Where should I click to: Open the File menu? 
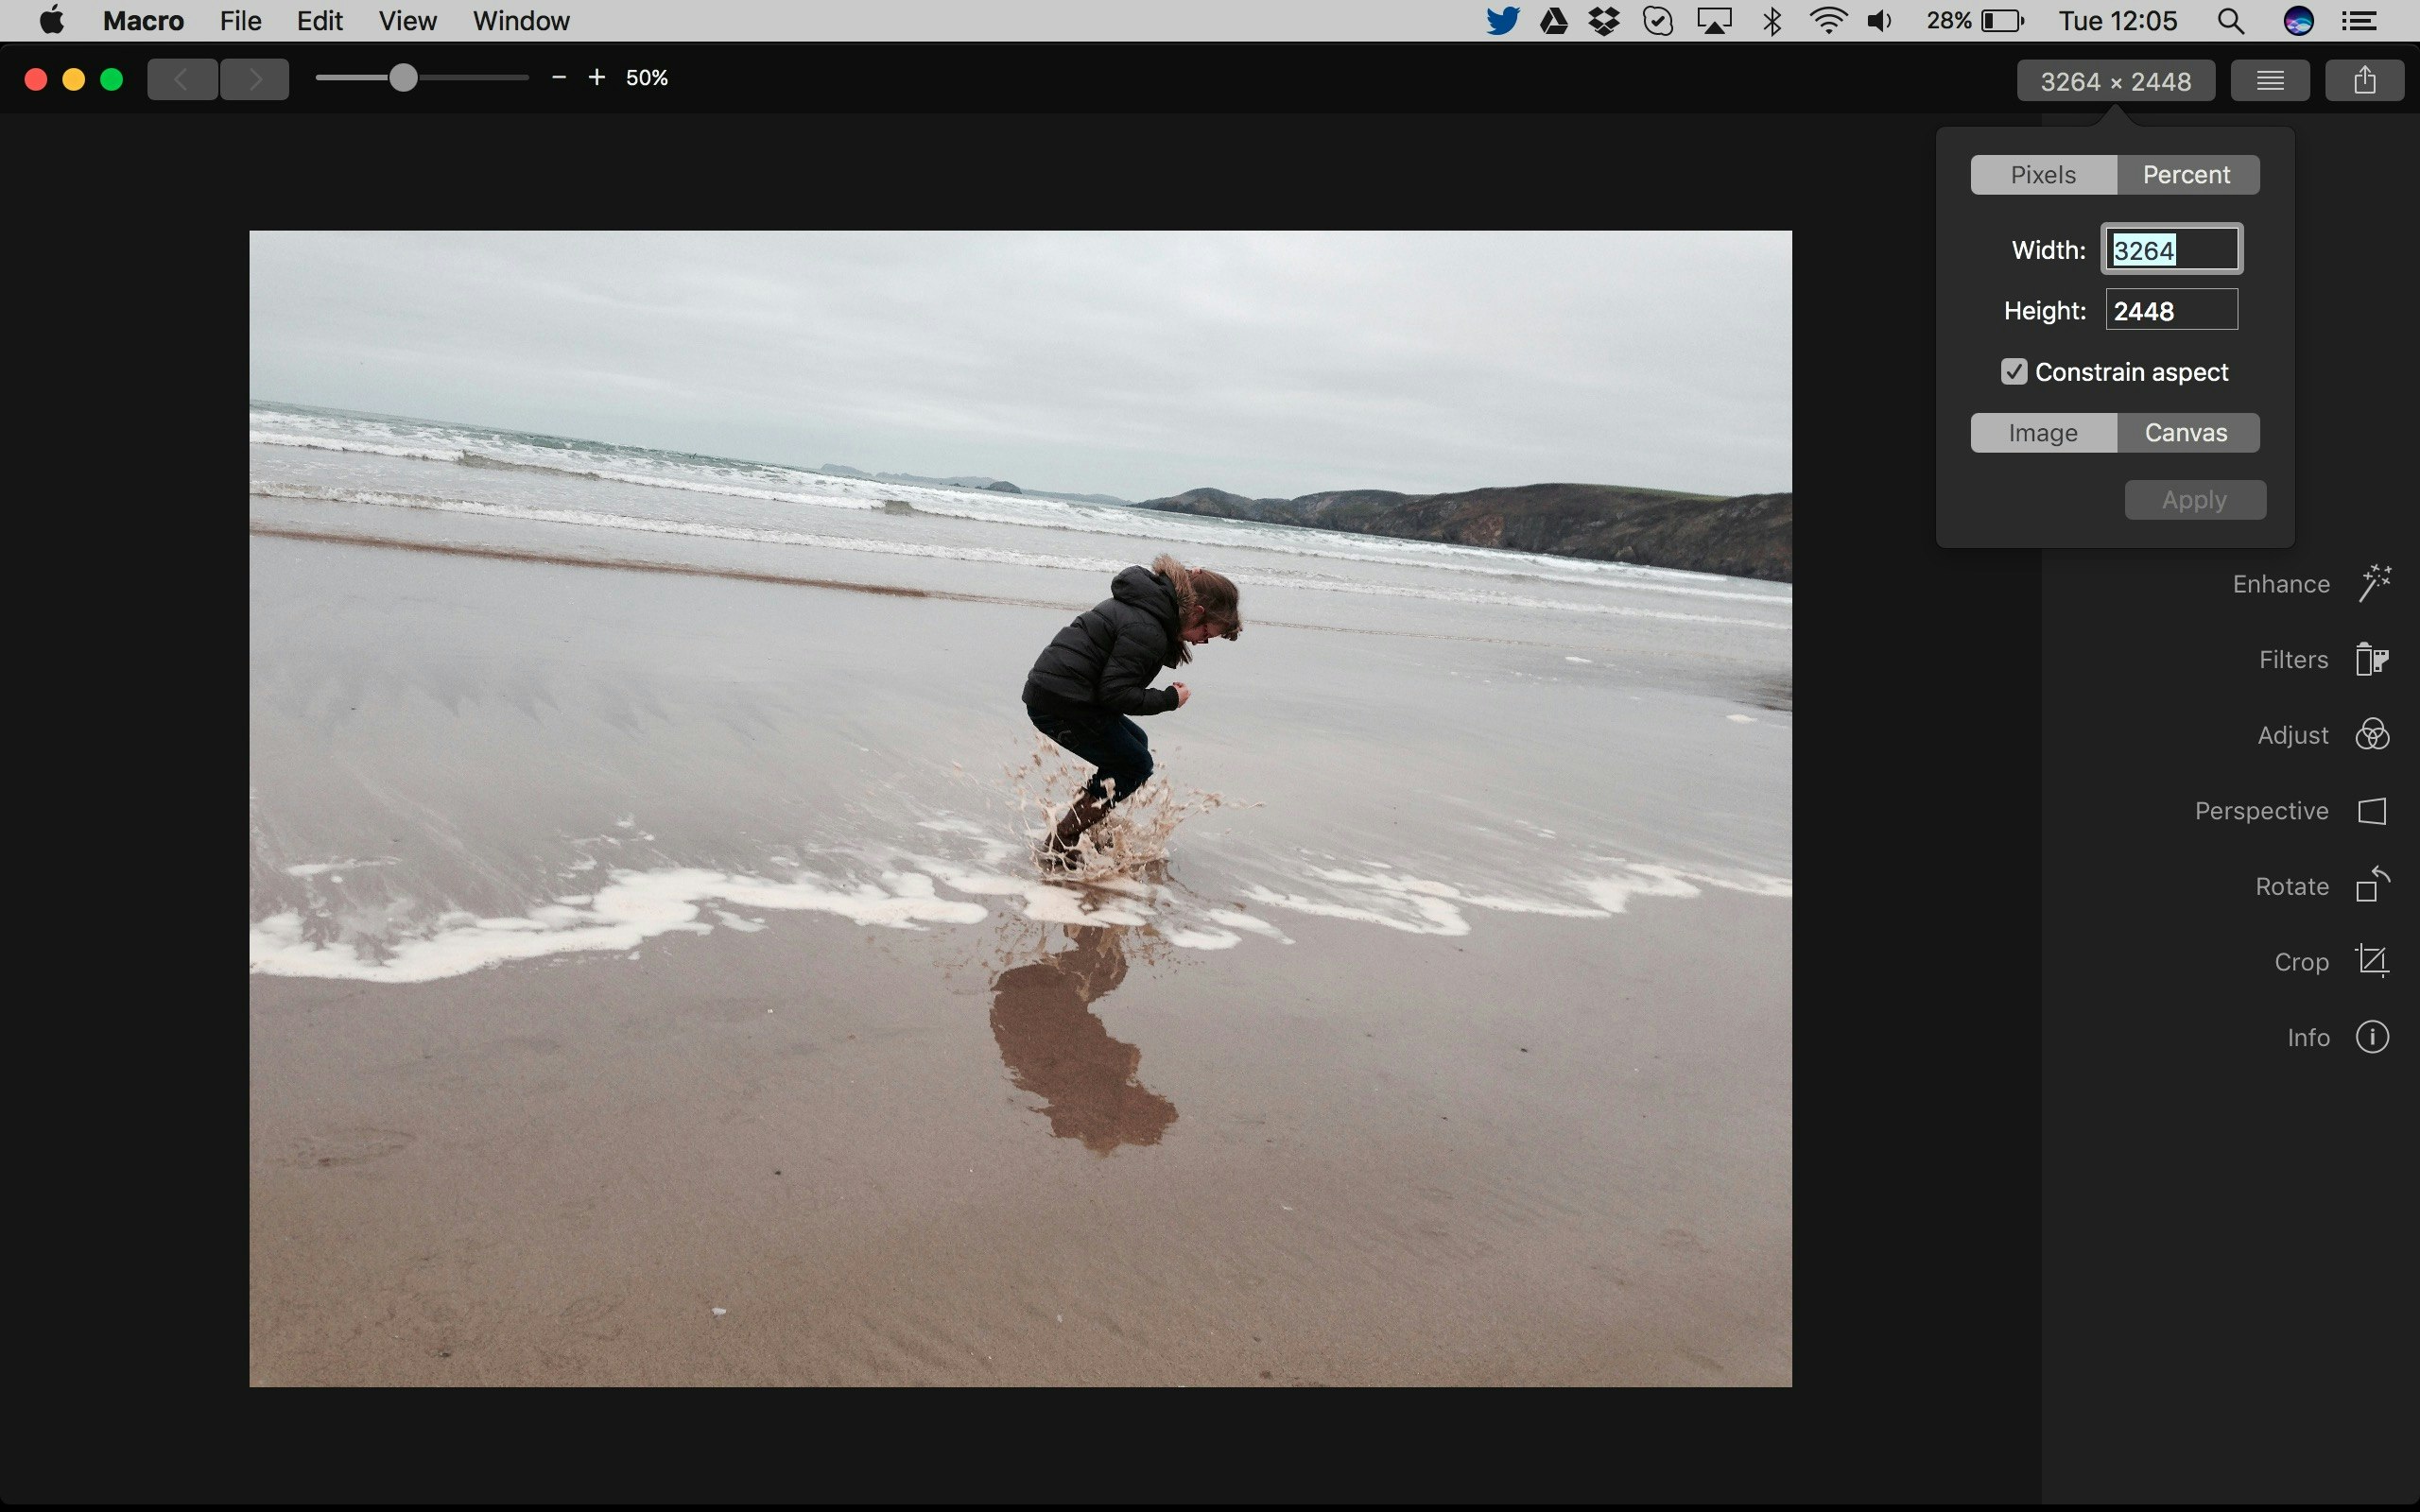(240, 21)
